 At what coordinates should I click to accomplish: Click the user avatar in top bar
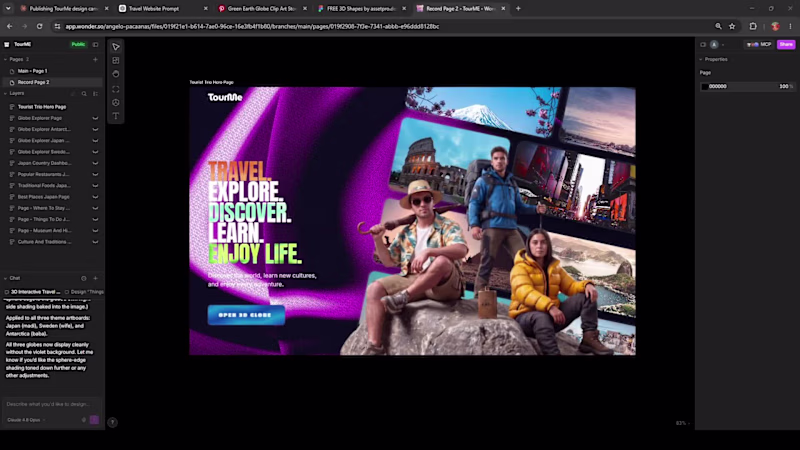pos(714,44)
